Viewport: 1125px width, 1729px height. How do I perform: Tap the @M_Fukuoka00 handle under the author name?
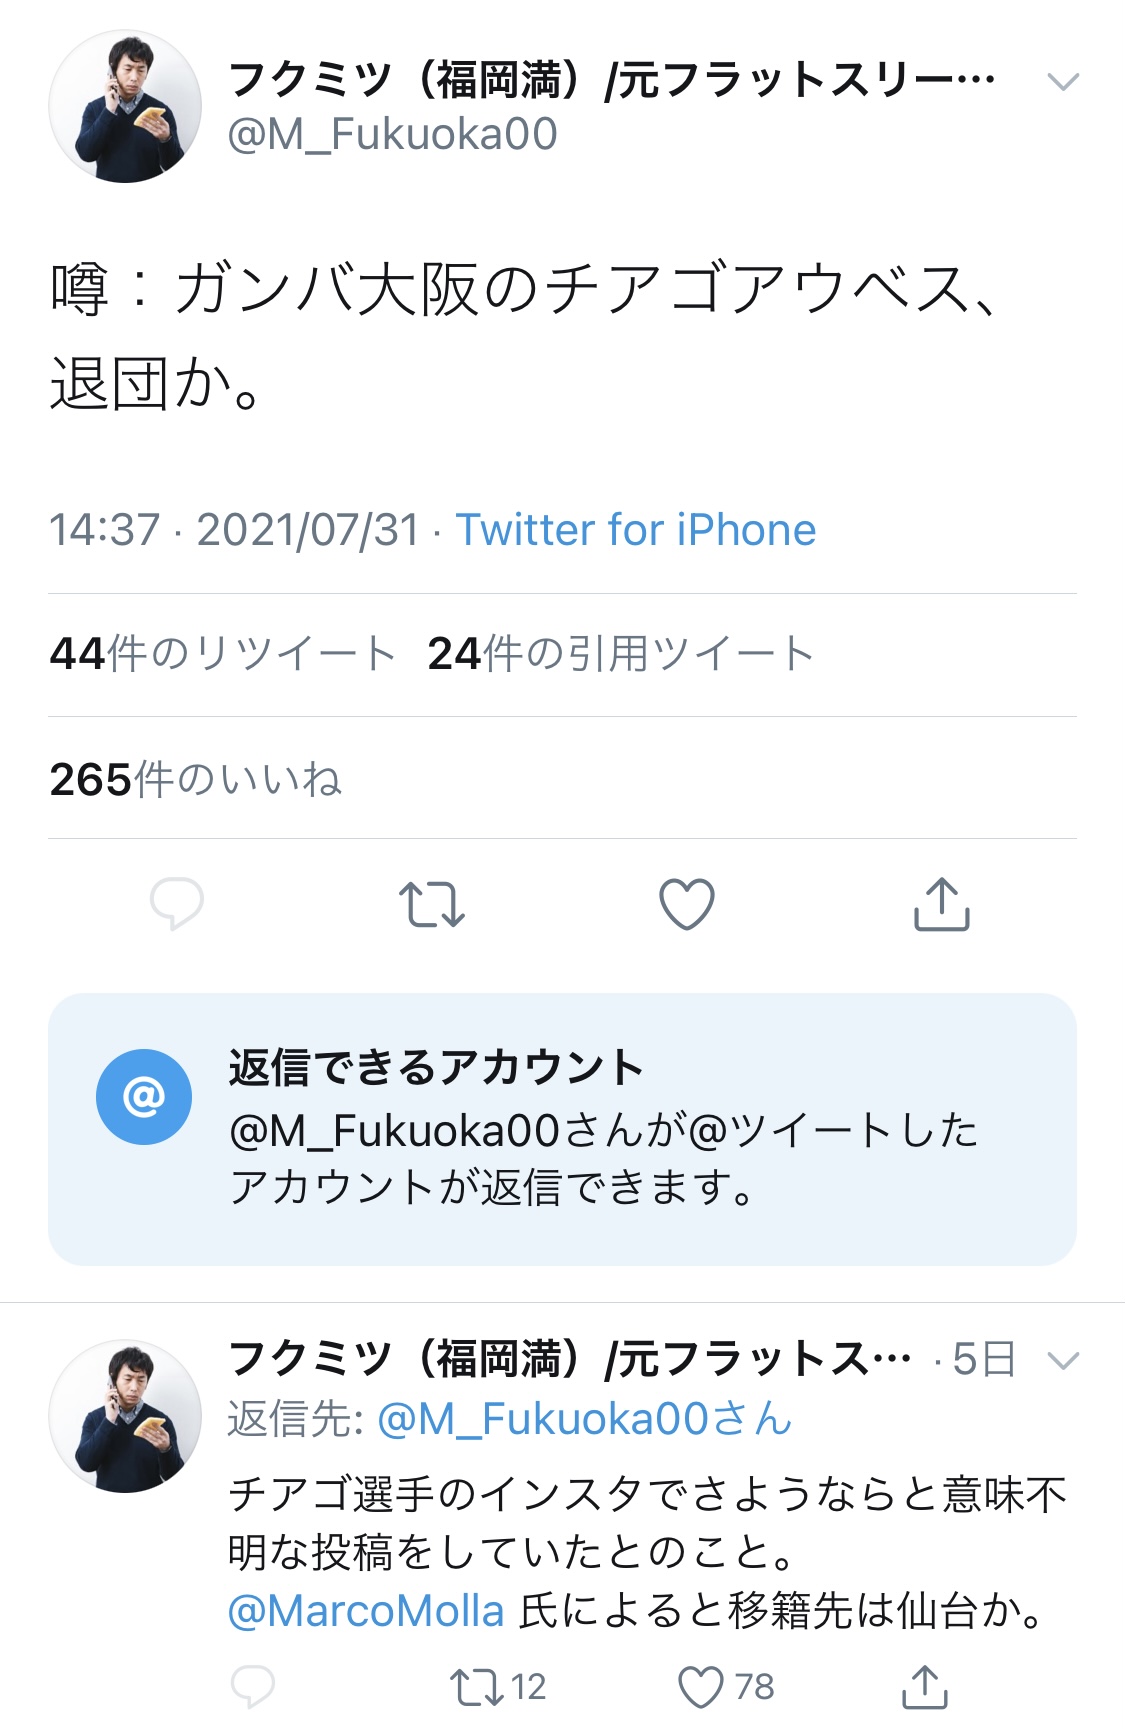pyautogui.click(x=392, y=135)
